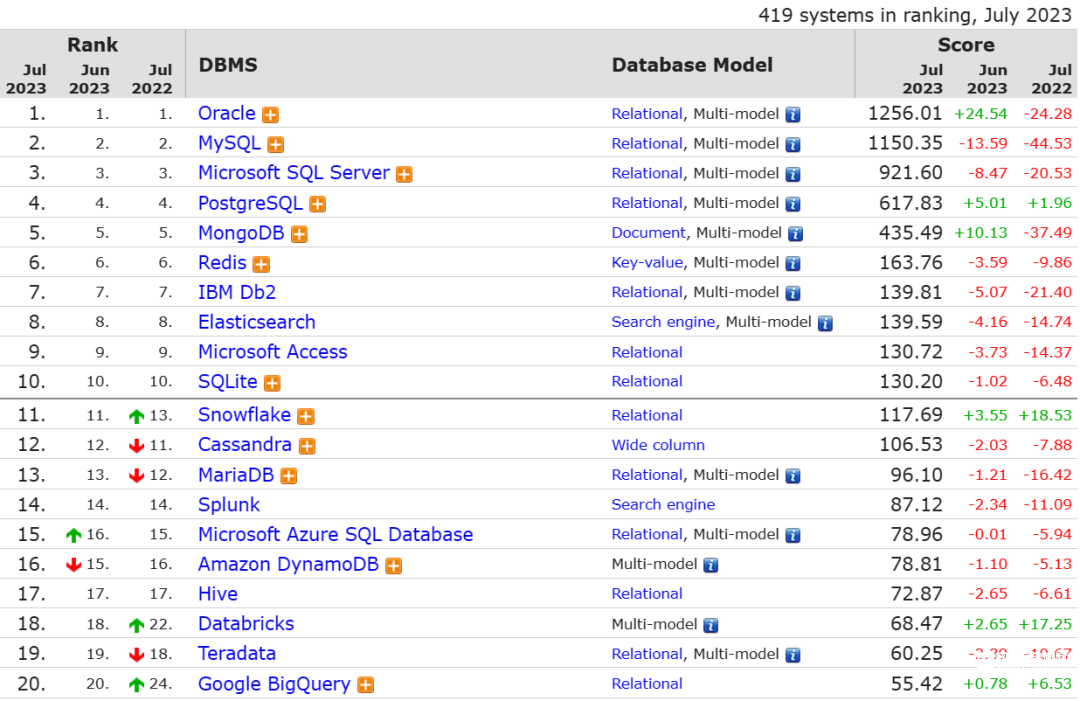Screen dimensions: 1080x701
Task: Click the orange plus icon beside Oracle
Action: click(270, 115)
